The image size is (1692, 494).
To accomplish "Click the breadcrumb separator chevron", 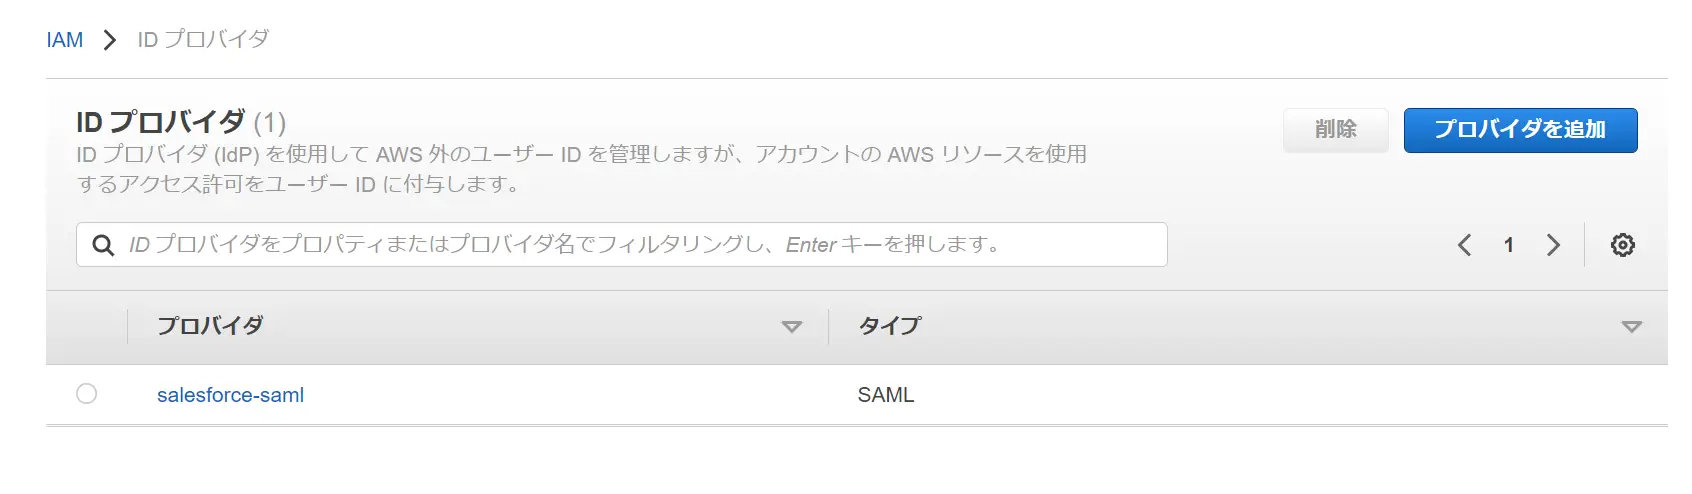I will (x=110, y=40).
